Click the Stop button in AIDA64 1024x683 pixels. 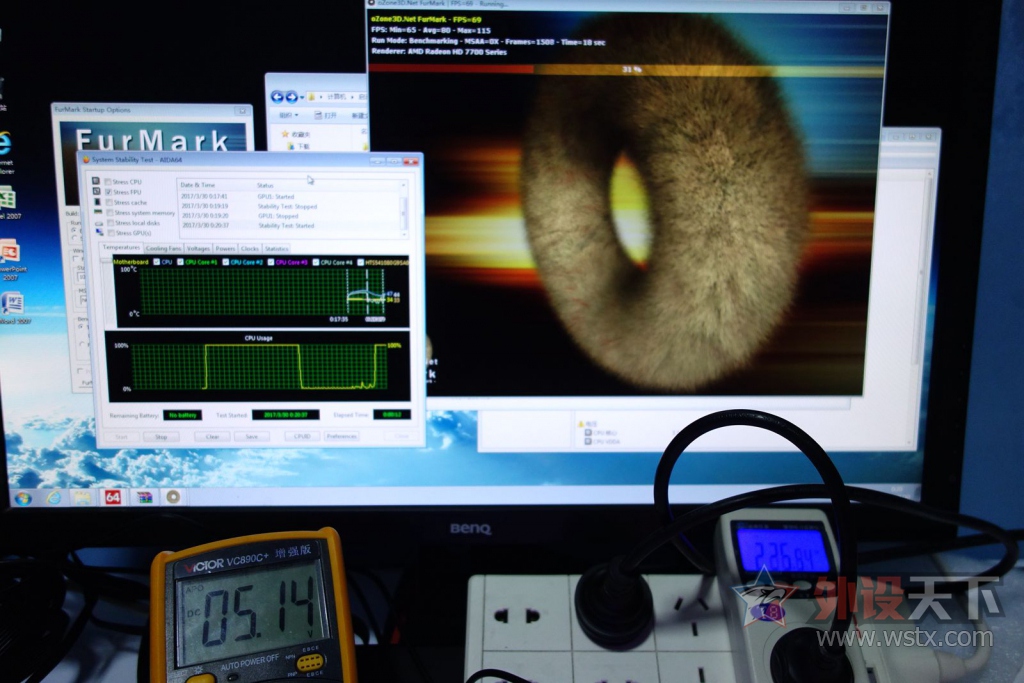tap(161, 437)
